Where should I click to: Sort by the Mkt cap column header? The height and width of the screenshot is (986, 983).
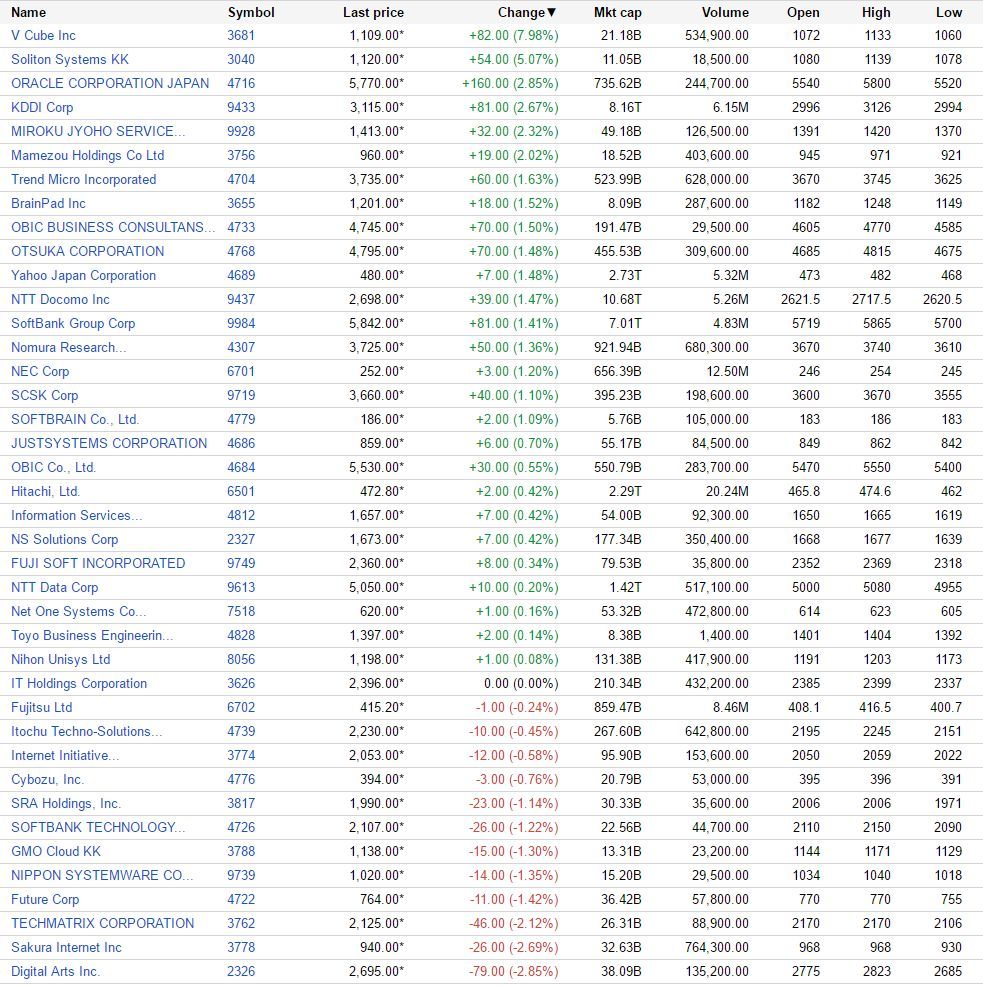[617, 12]
